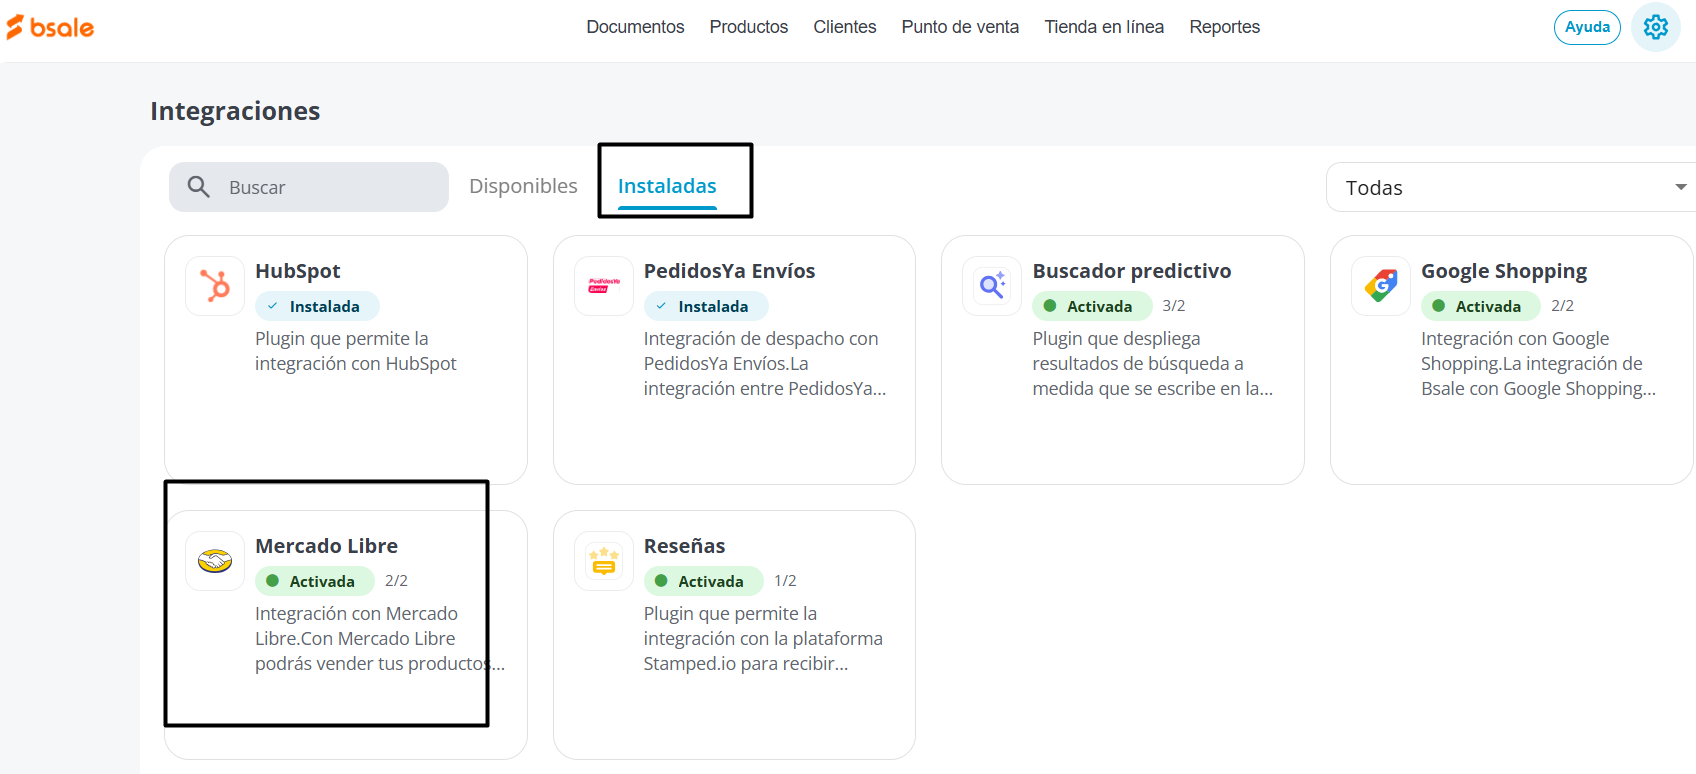
Task: Click the Google Shopping Activada badge
Action: click(1481, 306)
